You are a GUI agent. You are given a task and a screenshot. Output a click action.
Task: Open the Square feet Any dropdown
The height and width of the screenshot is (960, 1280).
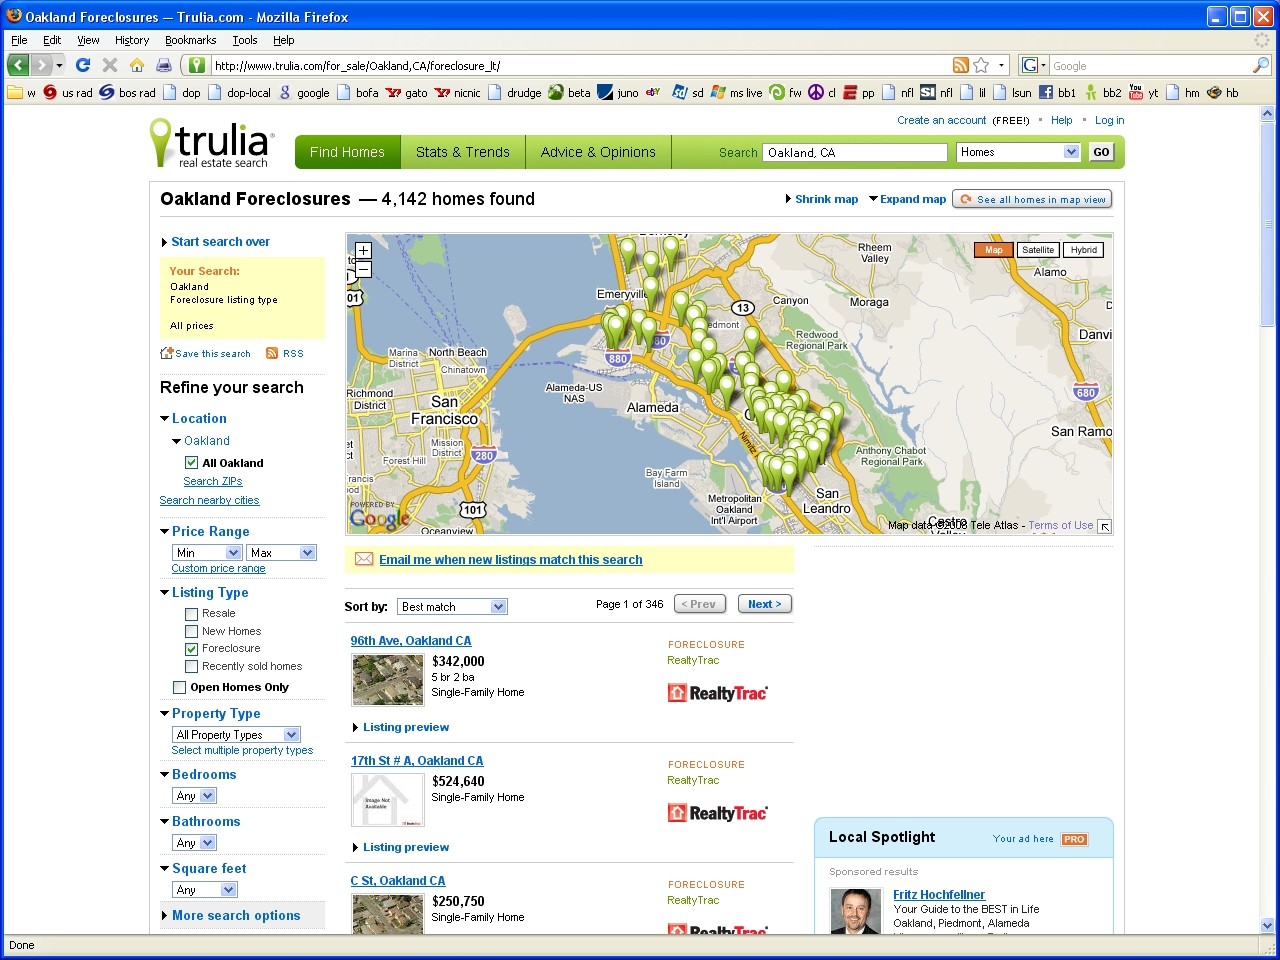[x=205, y=889]
